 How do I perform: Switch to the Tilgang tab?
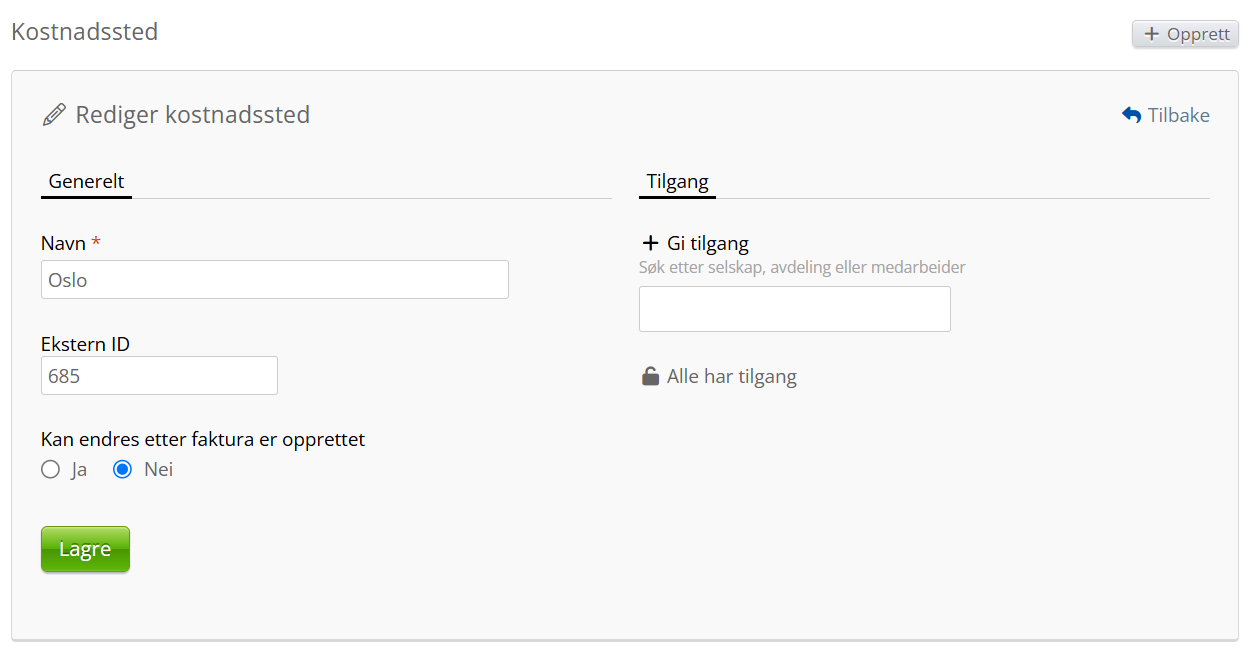[677, 182]
